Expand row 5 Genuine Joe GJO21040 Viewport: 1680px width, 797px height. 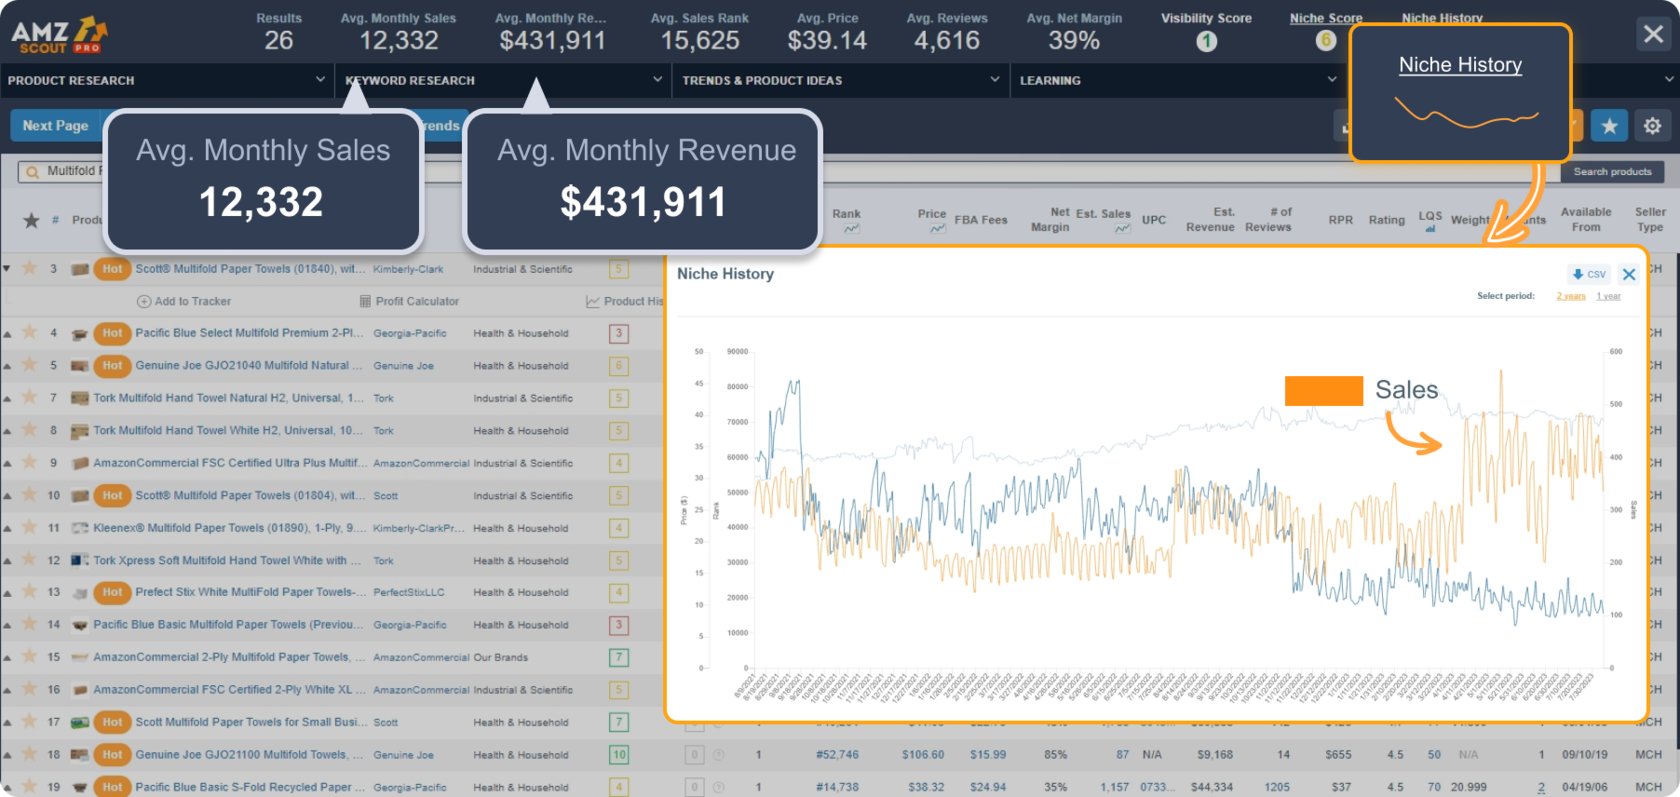tap(7, 366)
